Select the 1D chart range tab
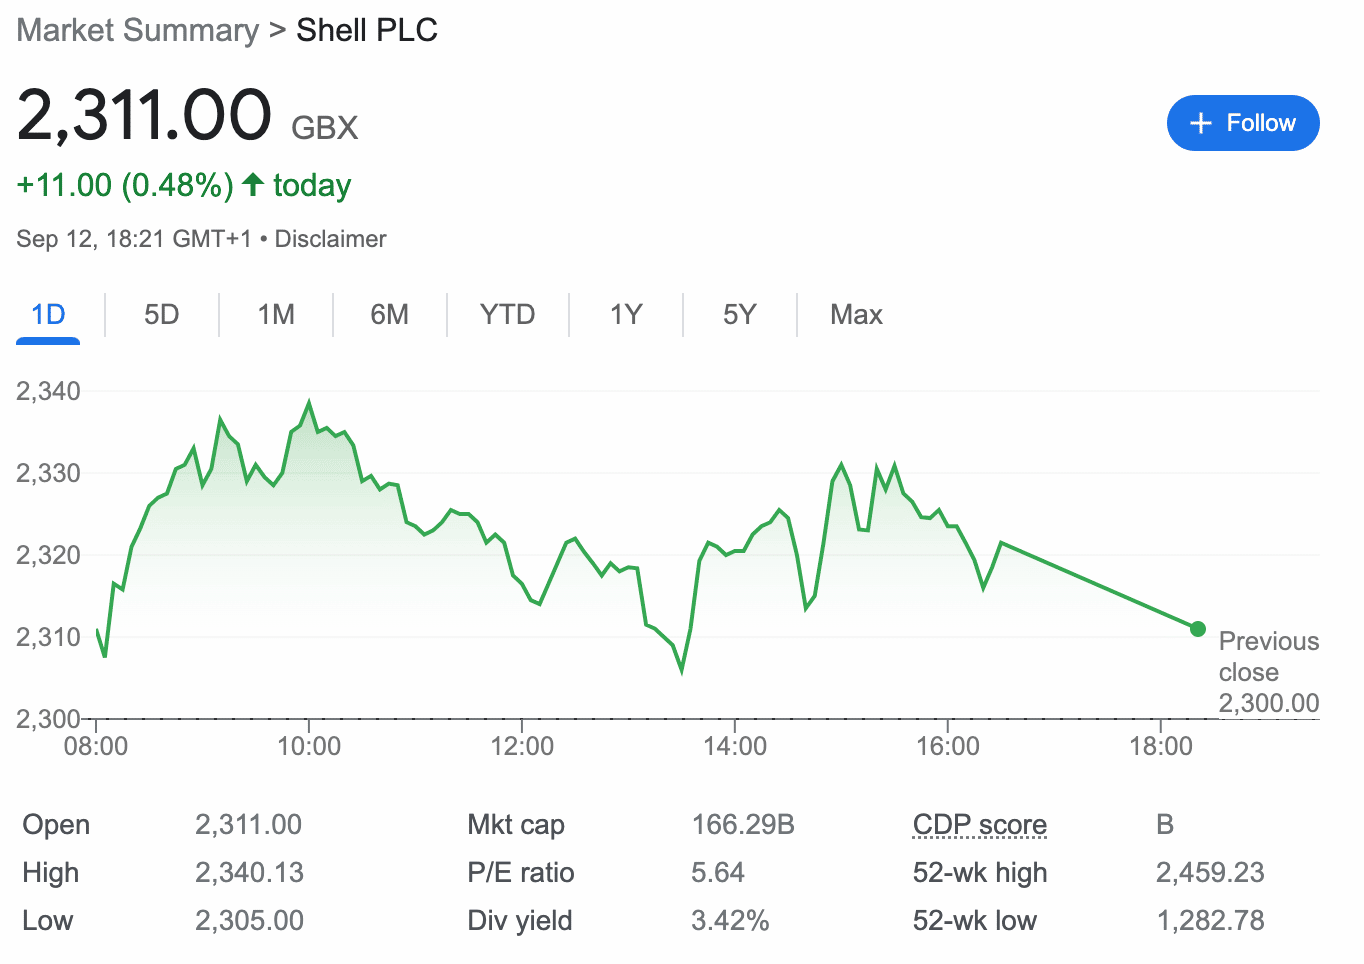 [x=48, y=315]
